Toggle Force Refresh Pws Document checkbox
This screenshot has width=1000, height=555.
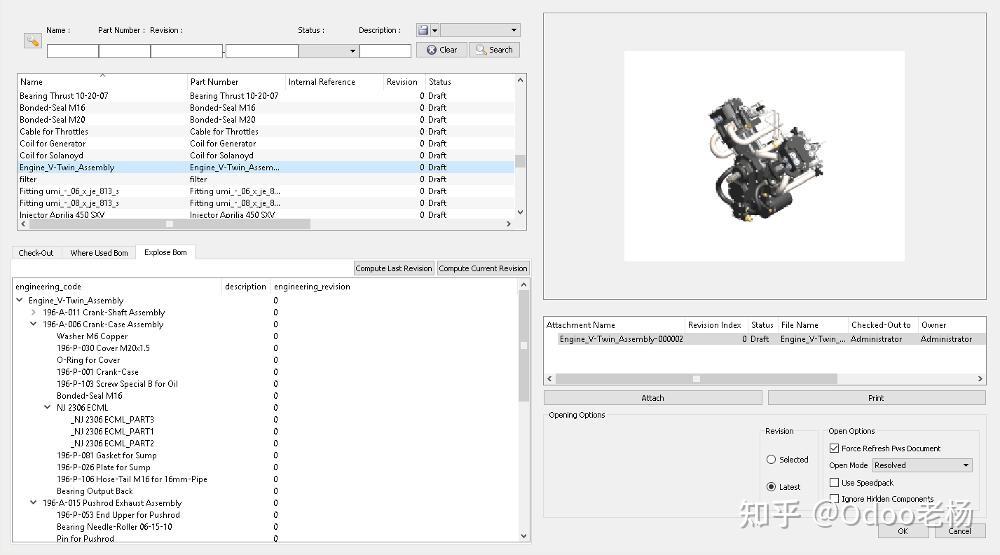[x=834, y=448]
